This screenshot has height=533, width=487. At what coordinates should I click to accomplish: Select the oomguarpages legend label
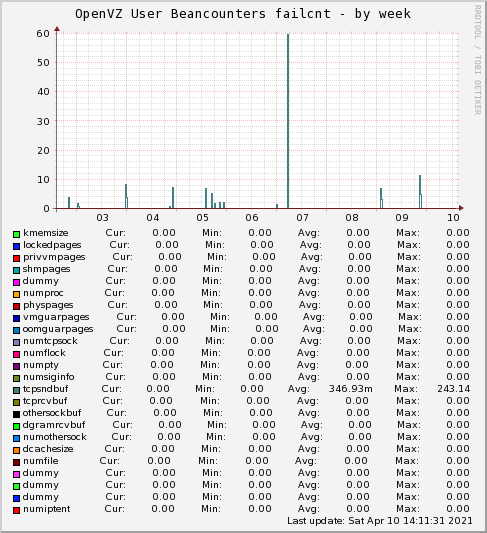click(58, 329)
